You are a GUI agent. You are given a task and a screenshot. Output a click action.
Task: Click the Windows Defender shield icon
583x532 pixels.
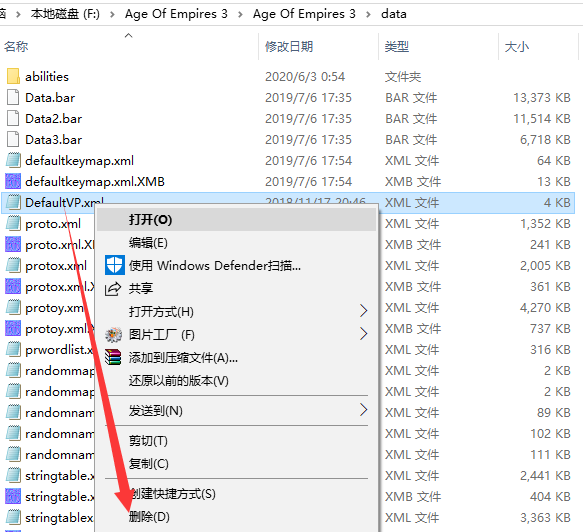115,265
